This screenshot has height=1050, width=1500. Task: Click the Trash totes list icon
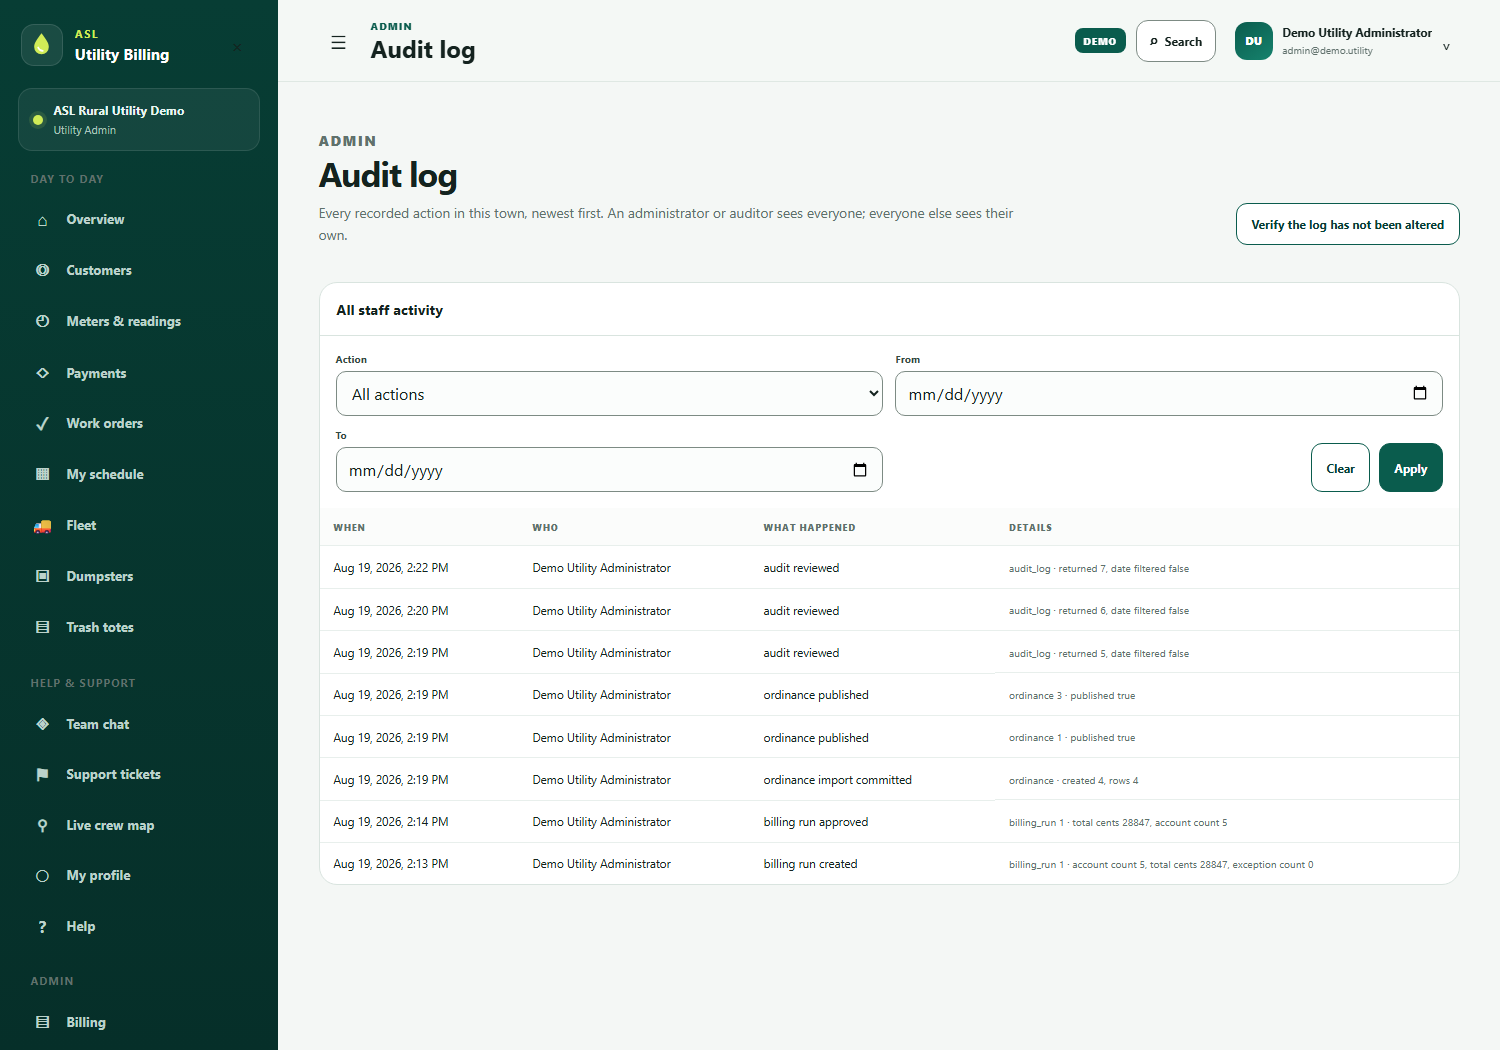pyautogui.click(x=42, y=627)
